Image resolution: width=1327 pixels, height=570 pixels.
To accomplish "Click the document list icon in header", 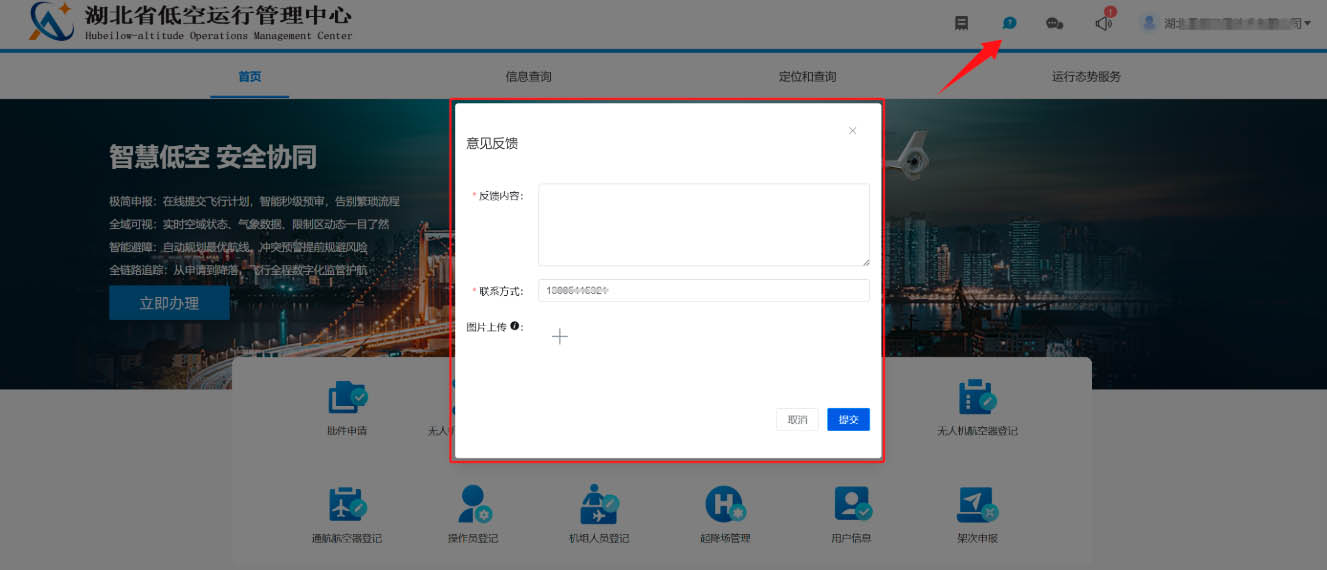I will 961,23.
